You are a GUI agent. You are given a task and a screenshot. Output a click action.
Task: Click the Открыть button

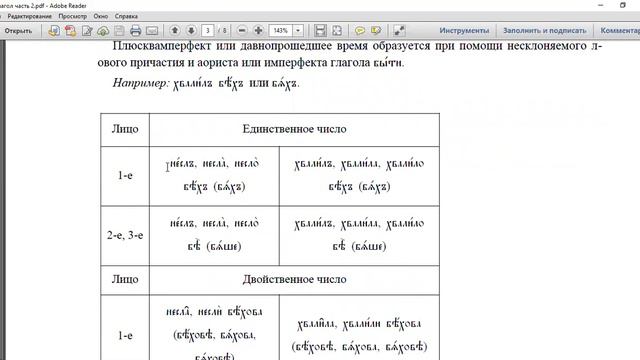[18, 31]
